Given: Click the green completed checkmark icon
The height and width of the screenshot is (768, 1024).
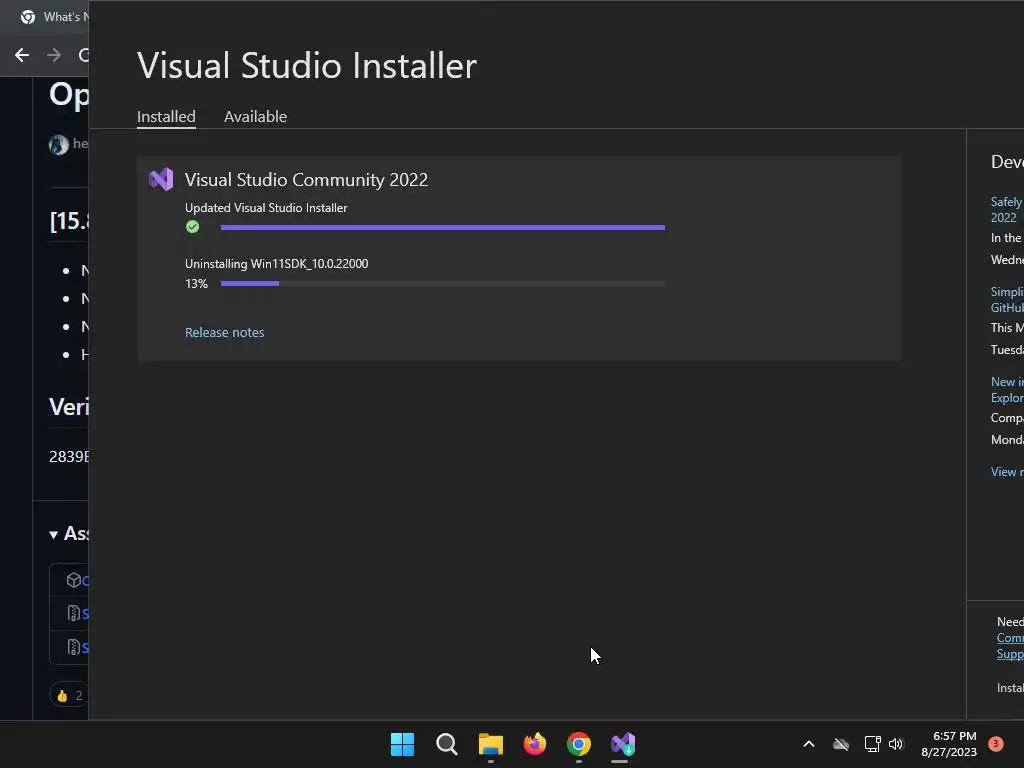Looking at the screenshot, I should point(192,227).
